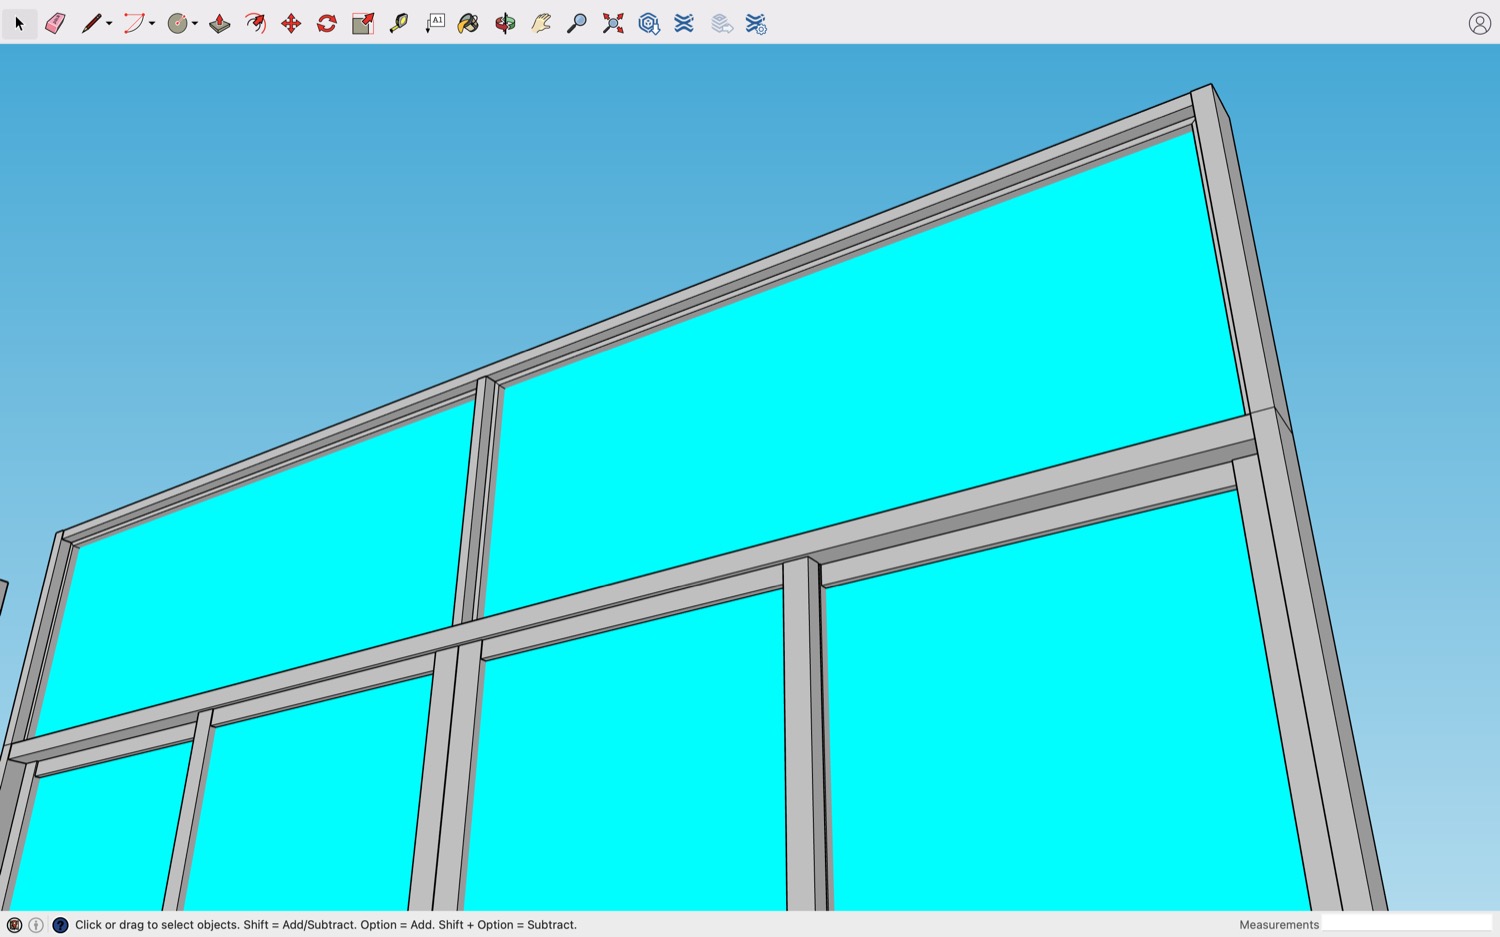Activate the pencil Line tool

tap(91, 23)
